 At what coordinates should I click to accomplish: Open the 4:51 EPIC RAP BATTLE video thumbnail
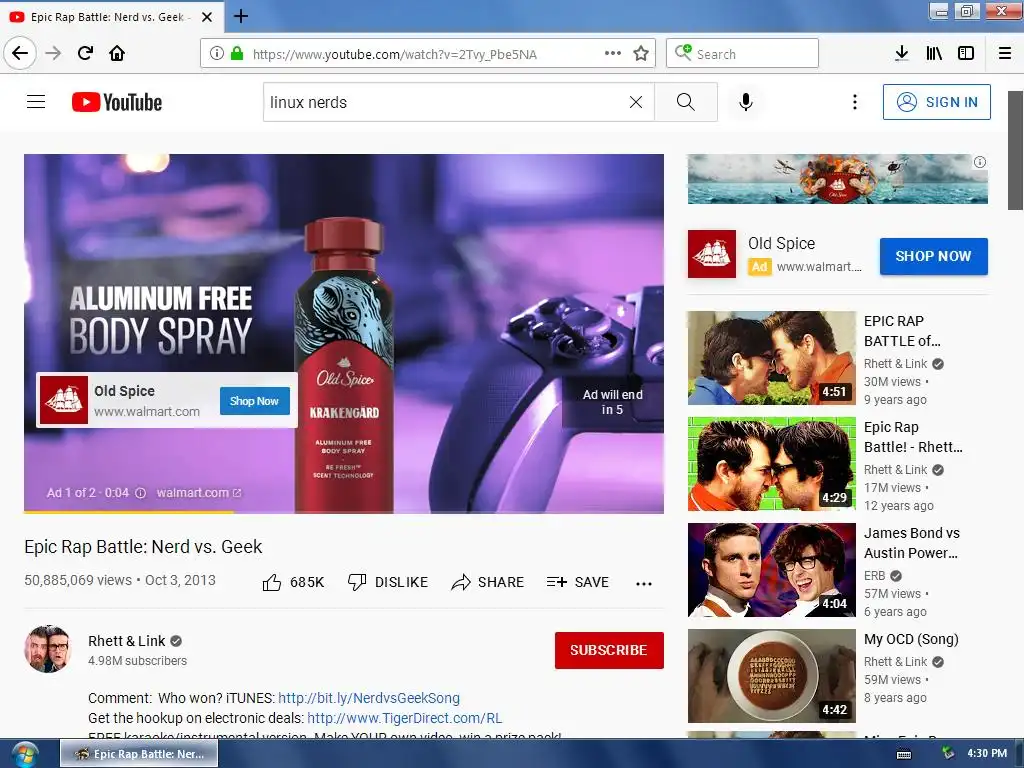[x=771, y=358]
